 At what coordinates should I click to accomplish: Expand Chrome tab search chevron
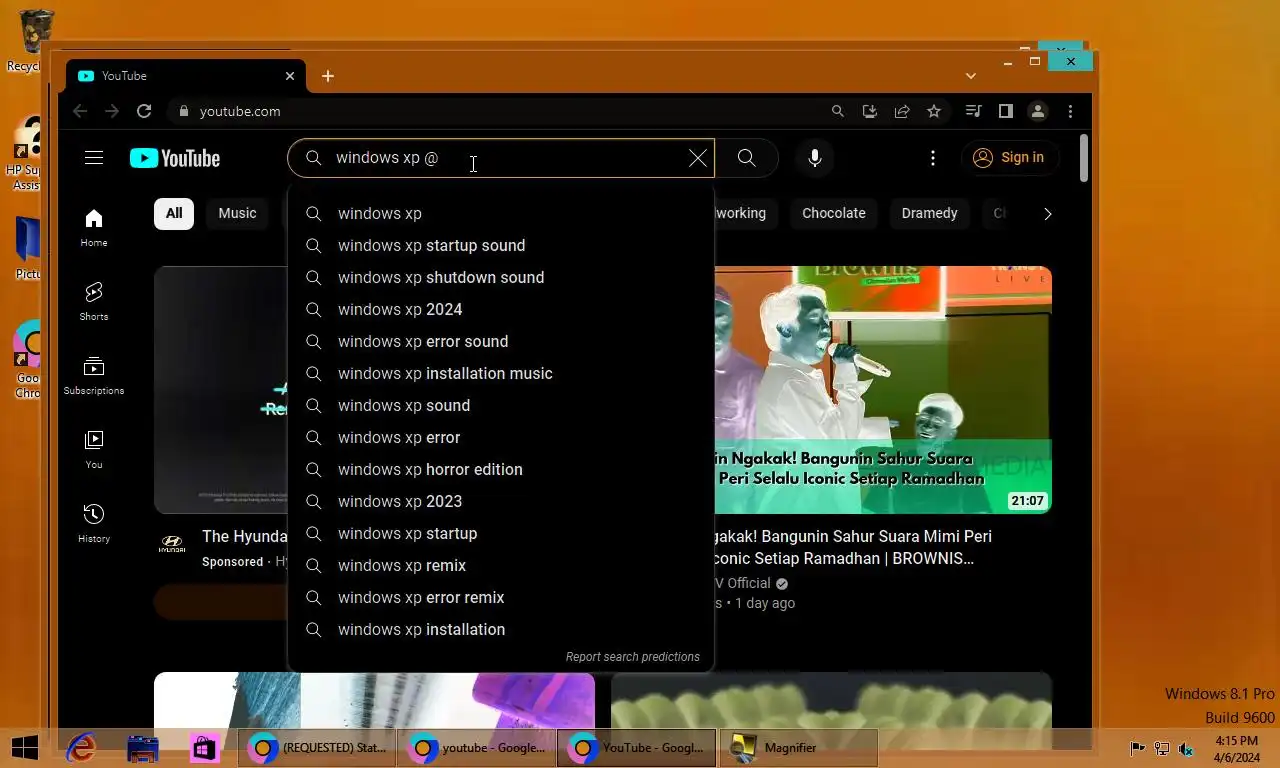tap(970, 76)
